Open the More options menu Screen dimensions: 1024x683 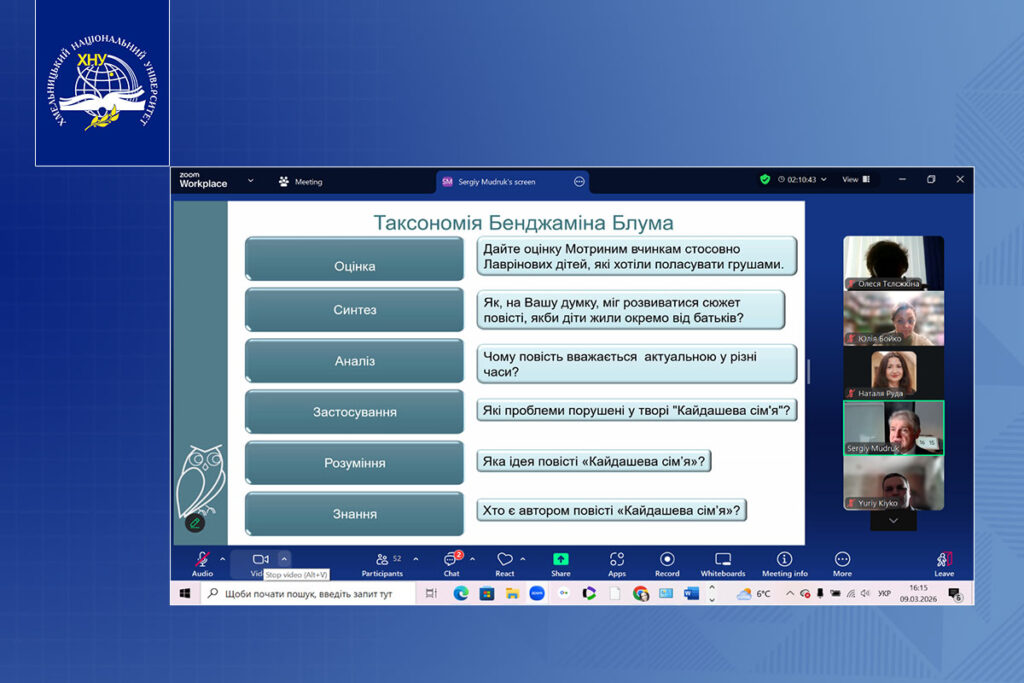tap(842, 561)
